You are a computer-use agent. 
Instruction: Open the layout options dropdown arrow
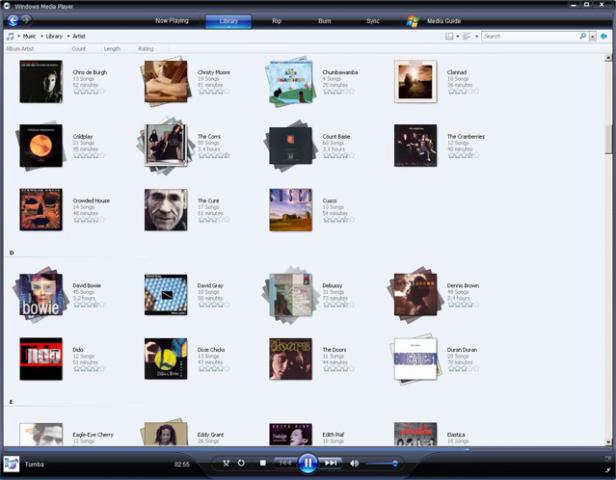pyautogui.click(x=458, y=37)
